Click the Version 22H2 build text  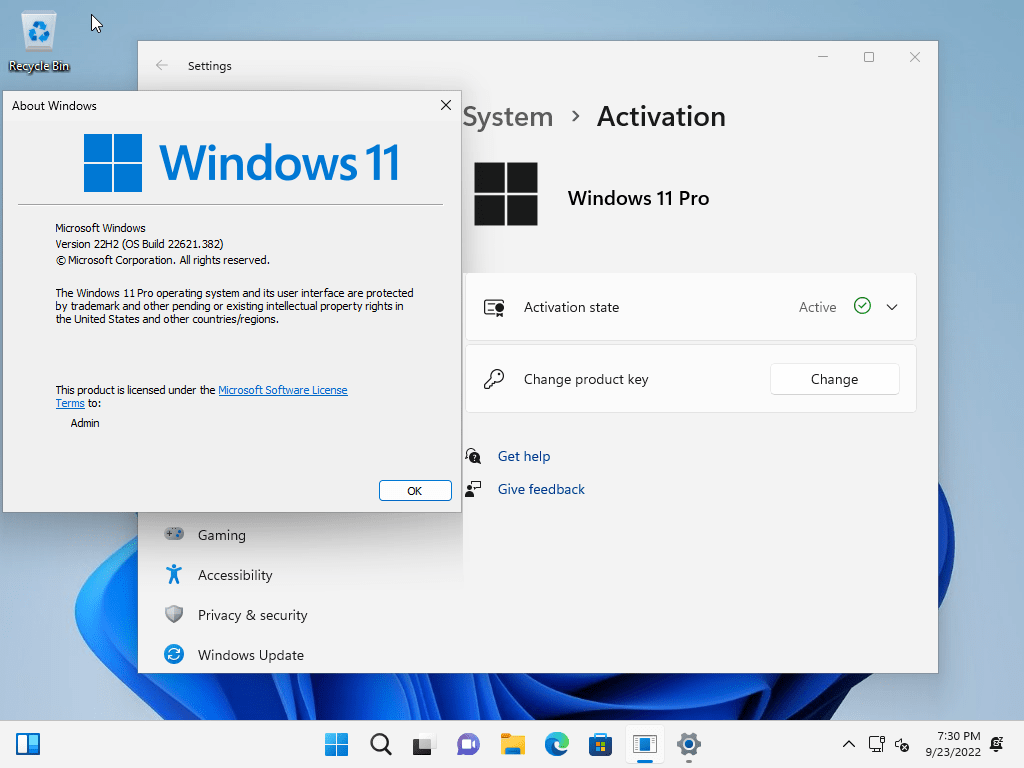[139, 244]
